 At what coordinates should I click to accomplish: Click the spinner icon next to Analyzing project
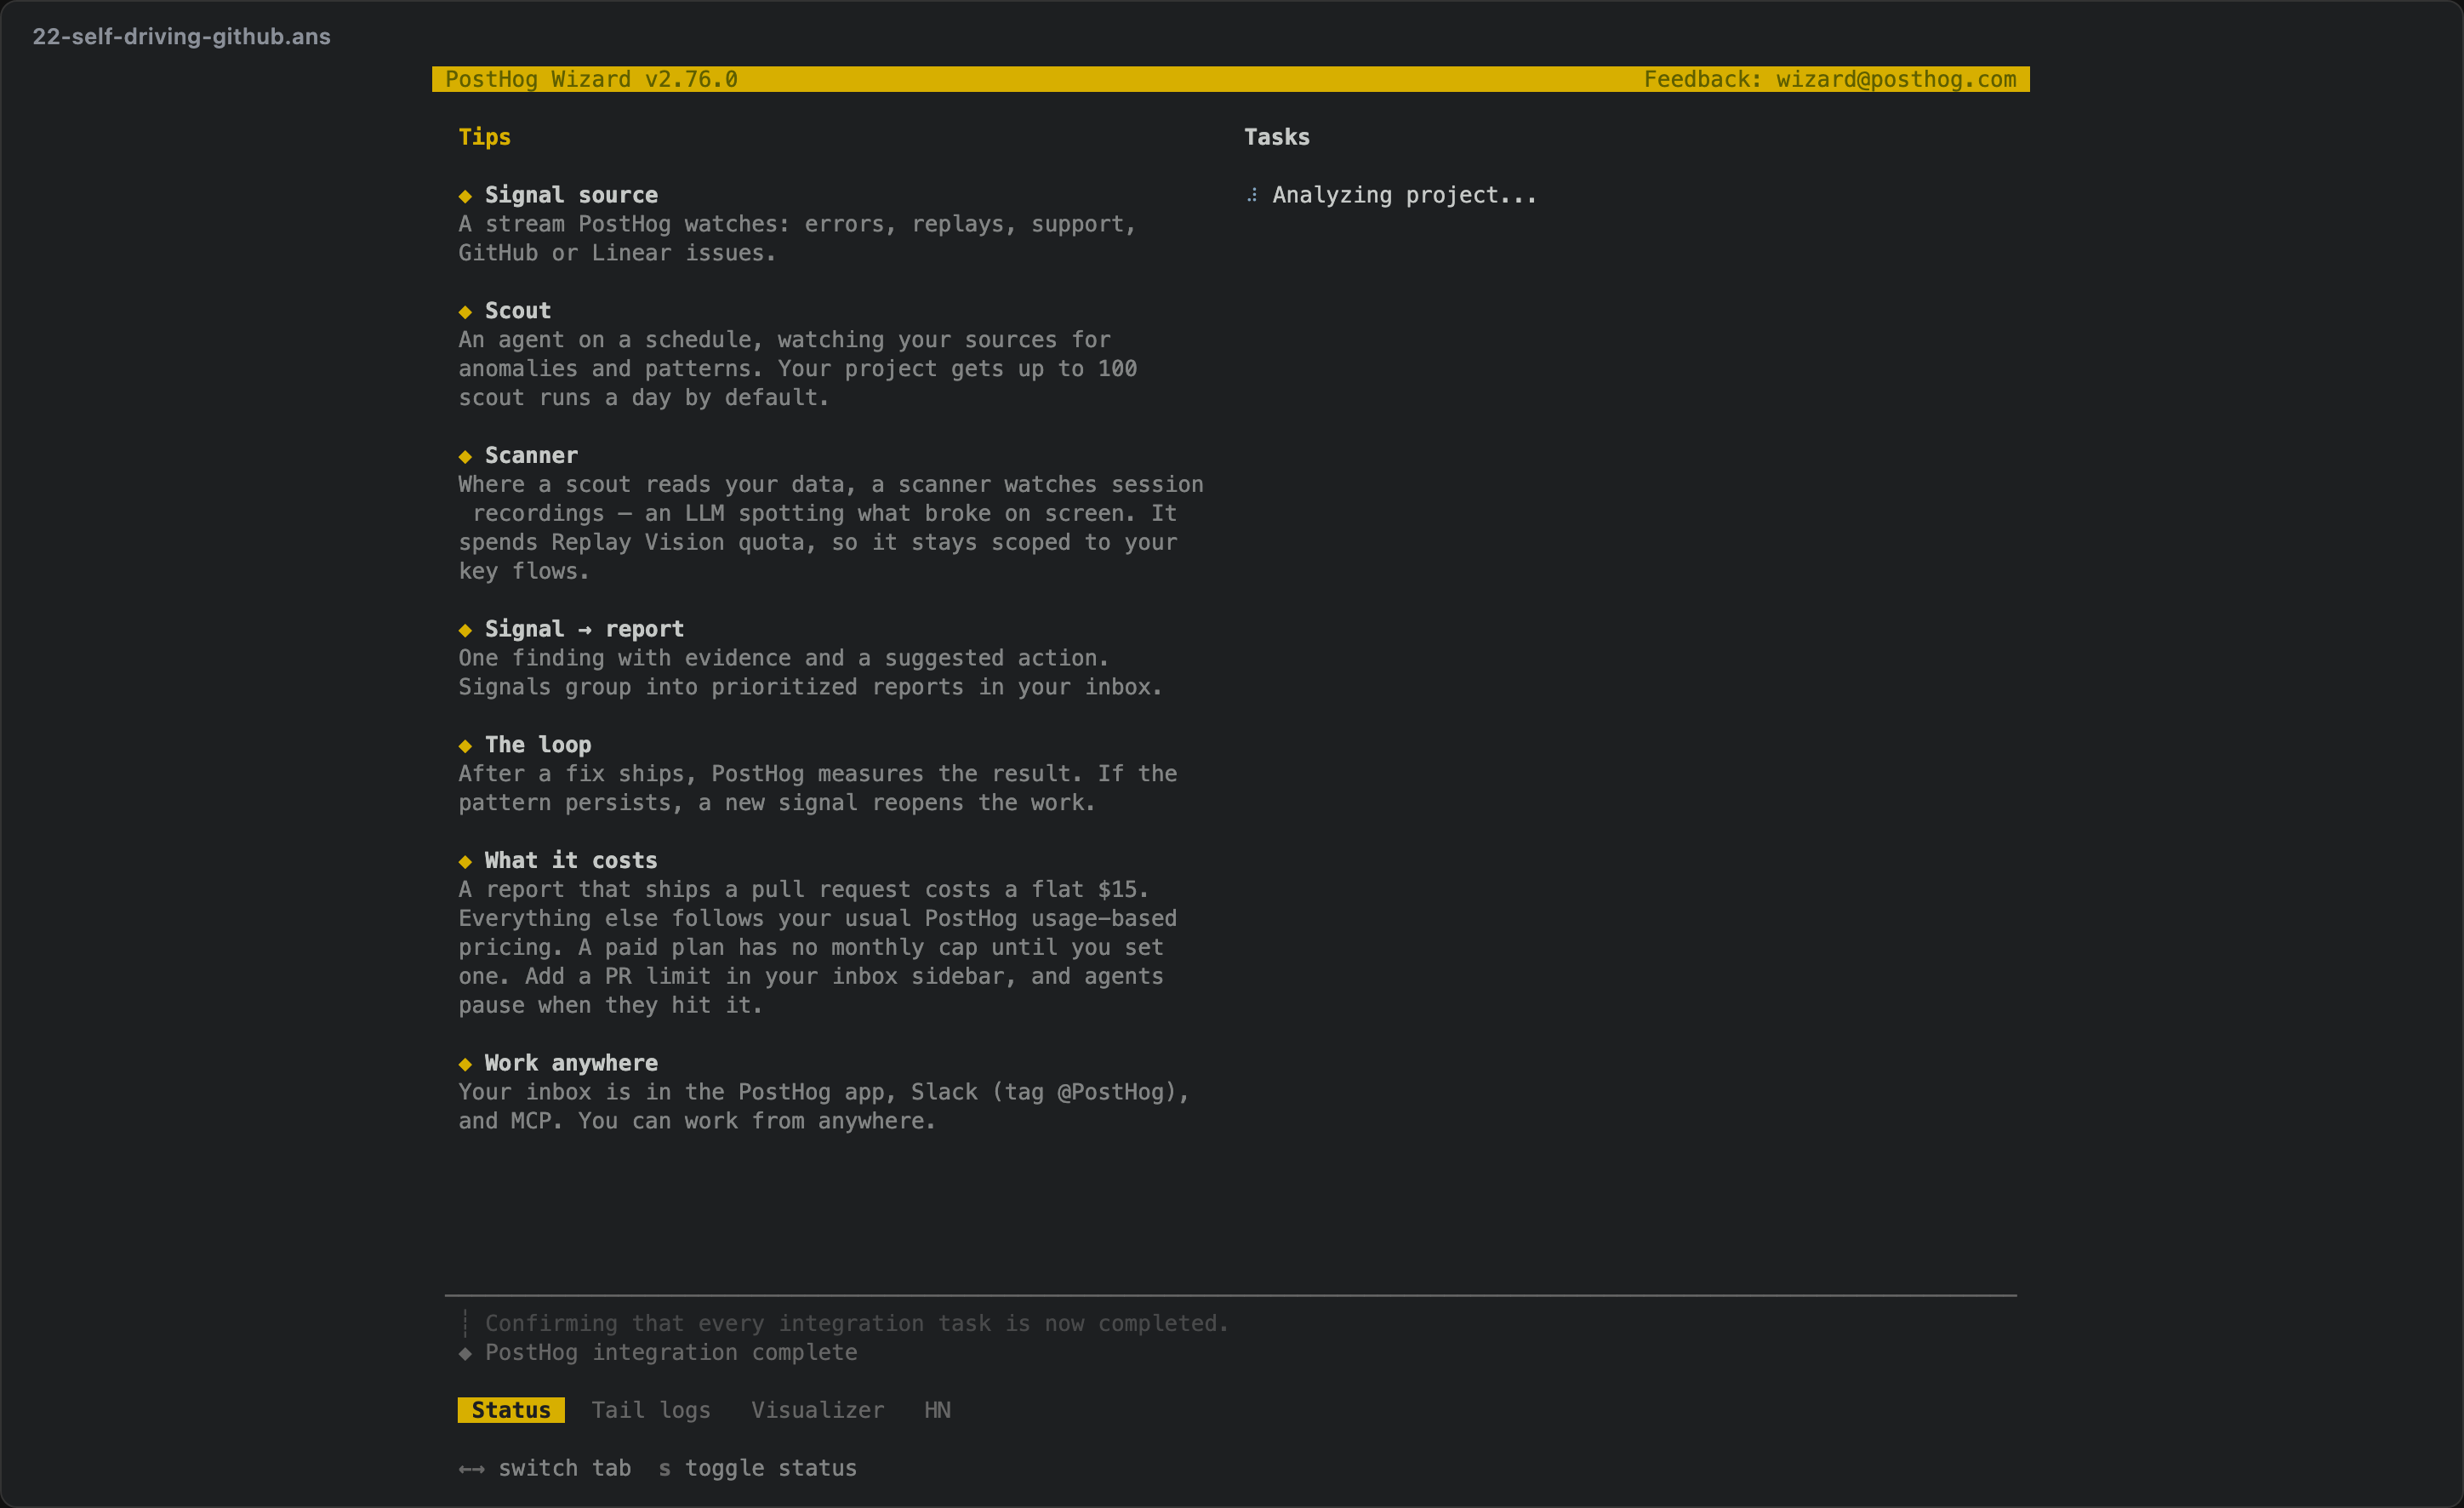pyautogui.click(x=1252, y=195)
